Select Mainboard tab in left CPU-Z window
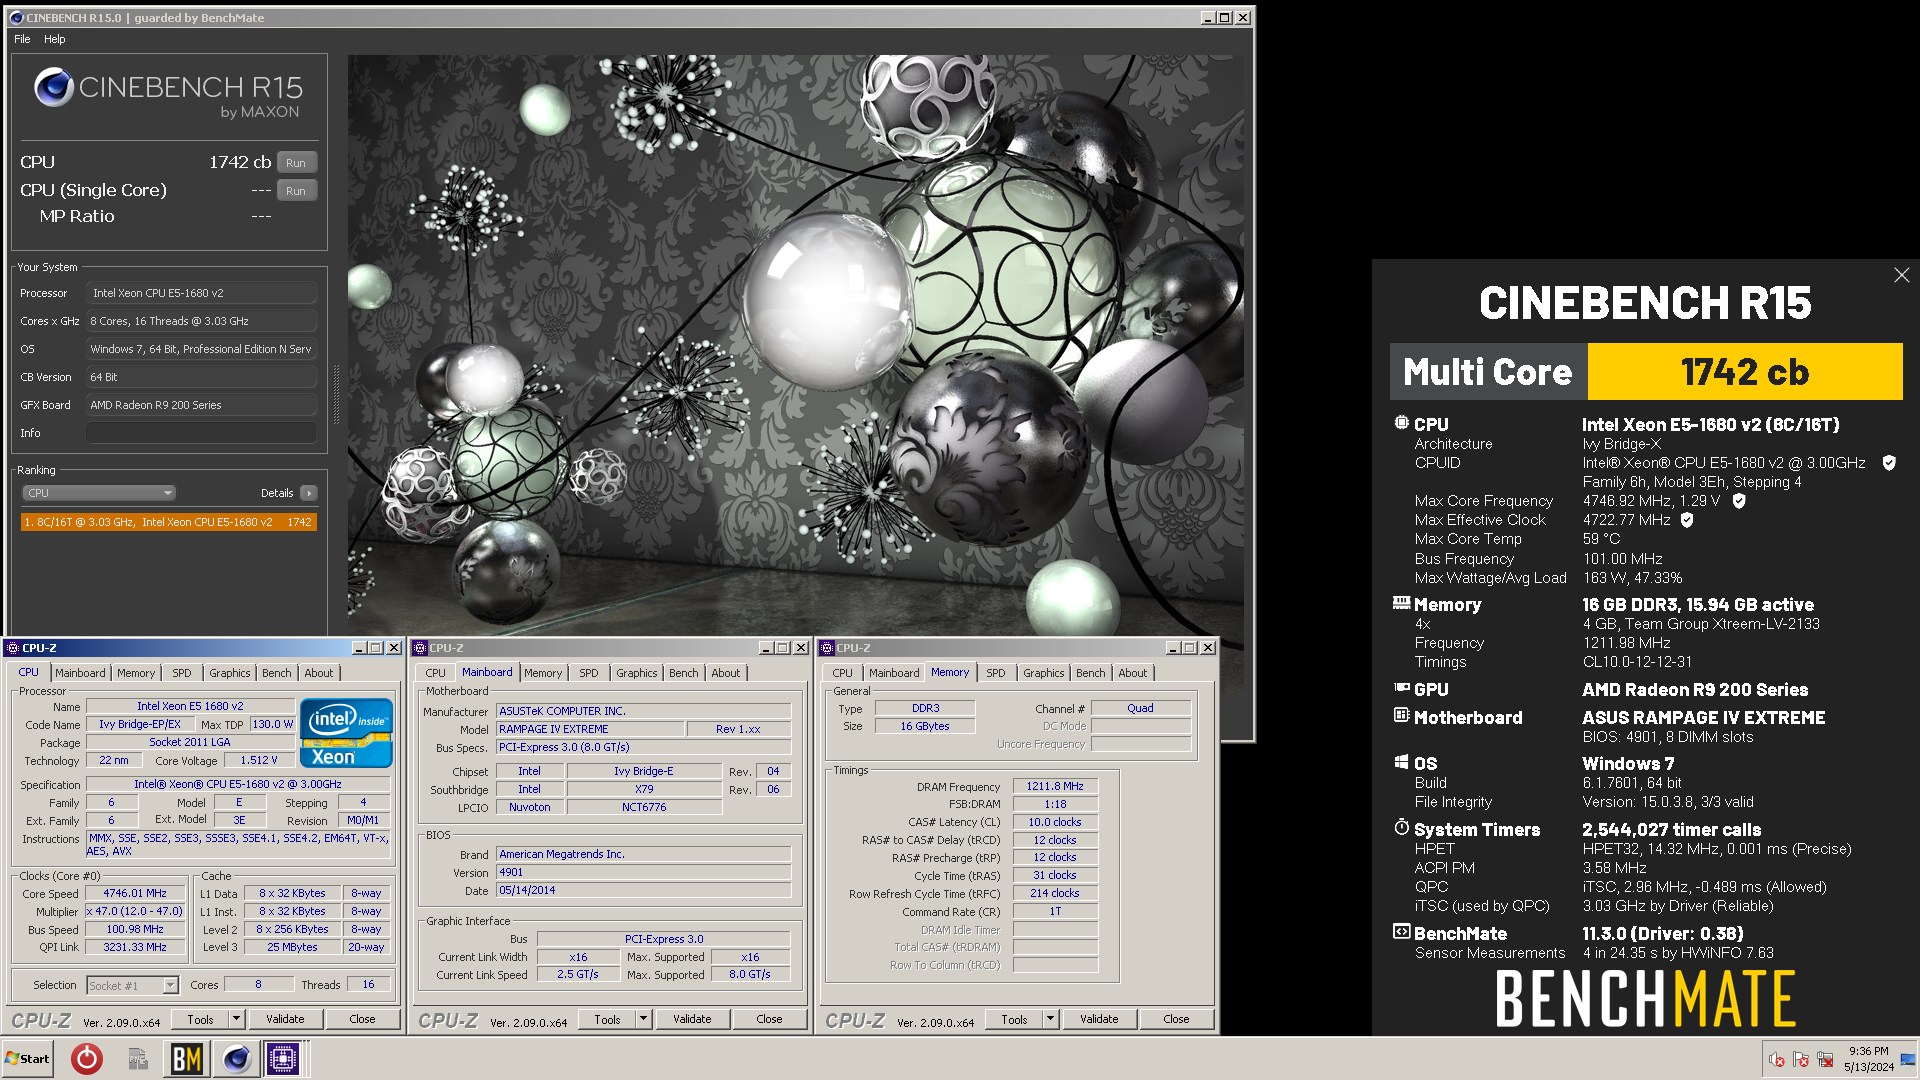The height and width of the screenshot is (1080, 1920). pos(80,673)
